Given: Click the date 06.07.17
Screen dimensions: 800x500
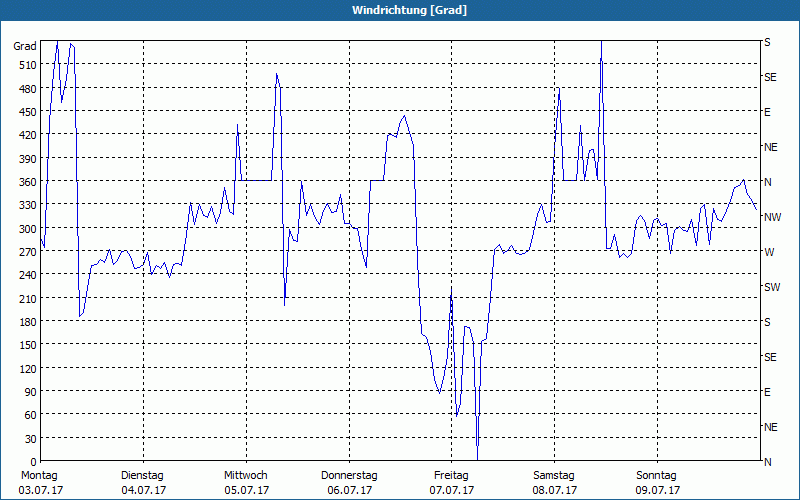Looking at the screenshot, I should pos(349,490).
